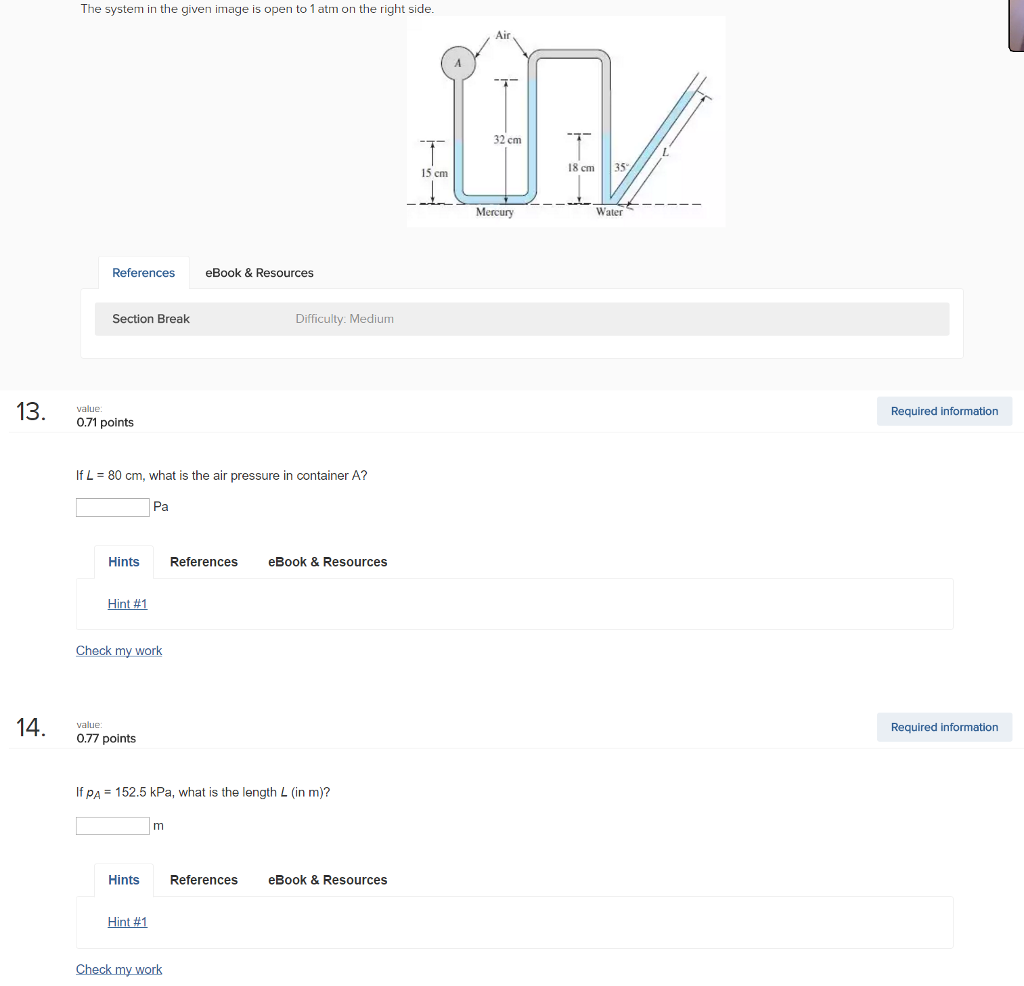Open References tab under question 13
The image size is (1024, 986).
point(204,562)
